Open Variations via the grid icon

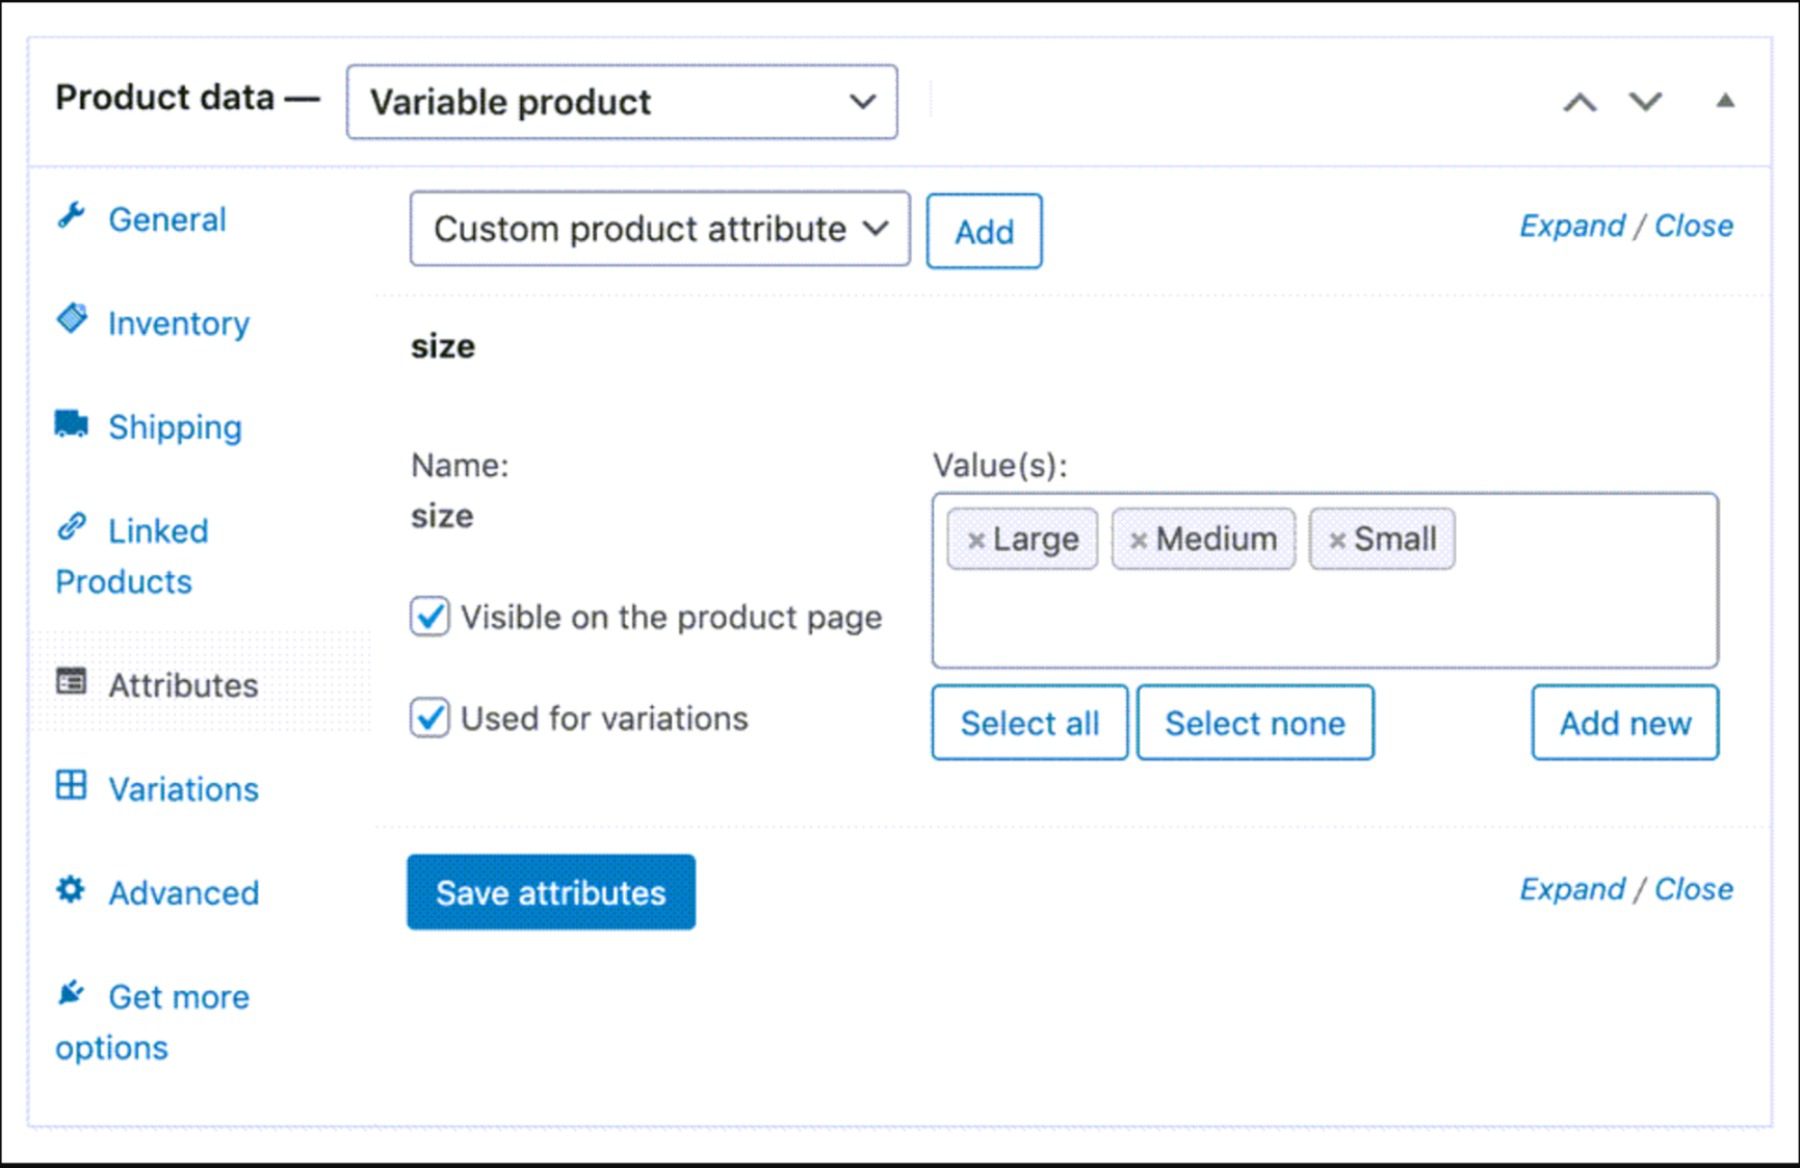tap(70, 787)
